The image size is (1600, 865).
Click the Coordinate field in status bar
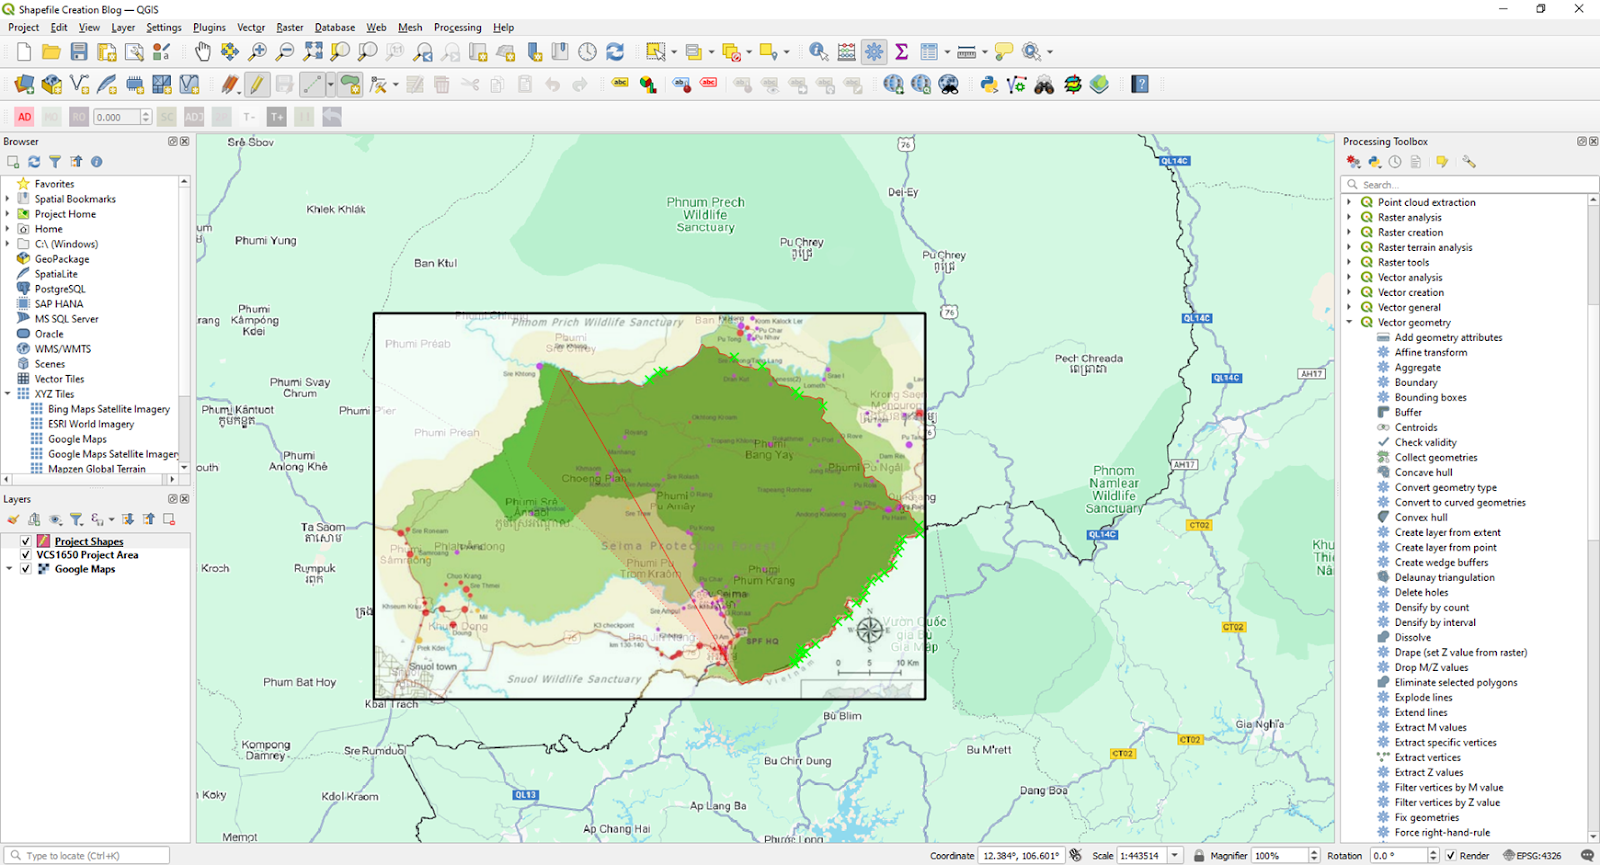[1020, 855]
